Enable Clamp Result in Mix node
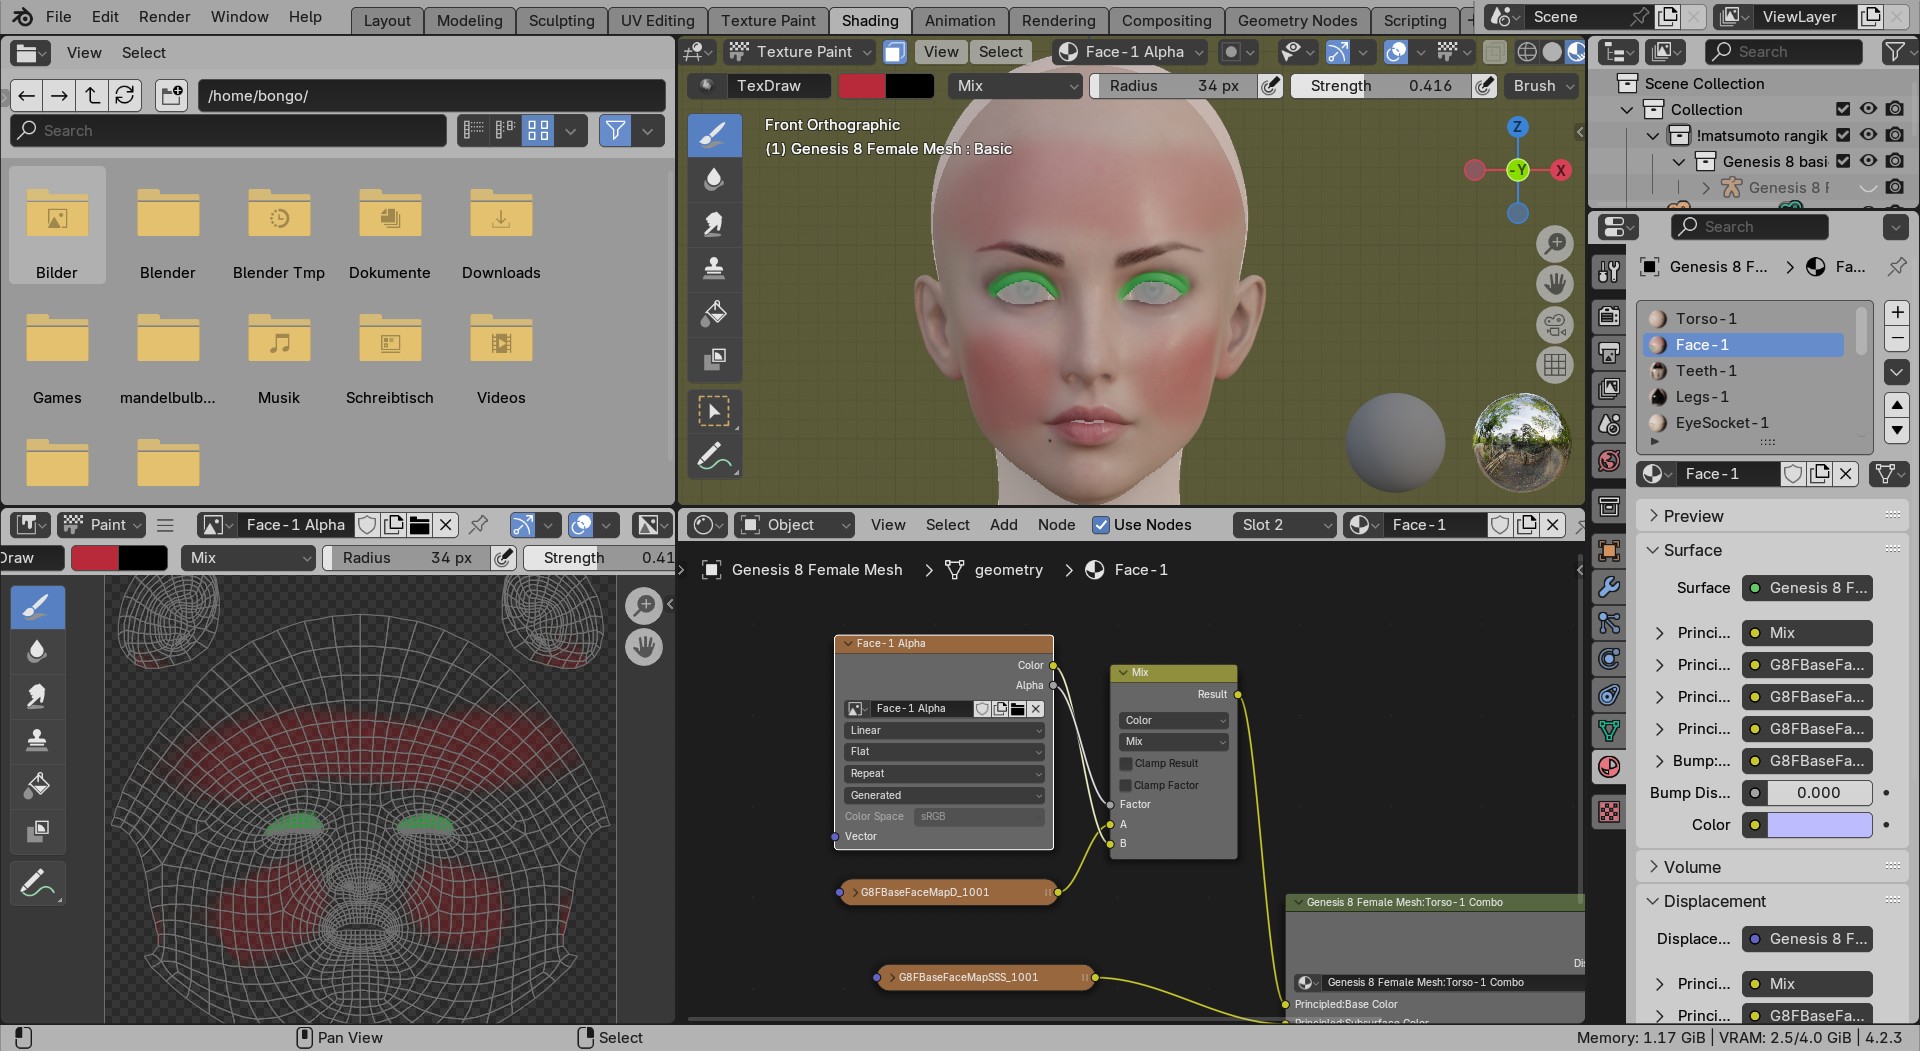1920x1051 pixels. click(1126, 764)
